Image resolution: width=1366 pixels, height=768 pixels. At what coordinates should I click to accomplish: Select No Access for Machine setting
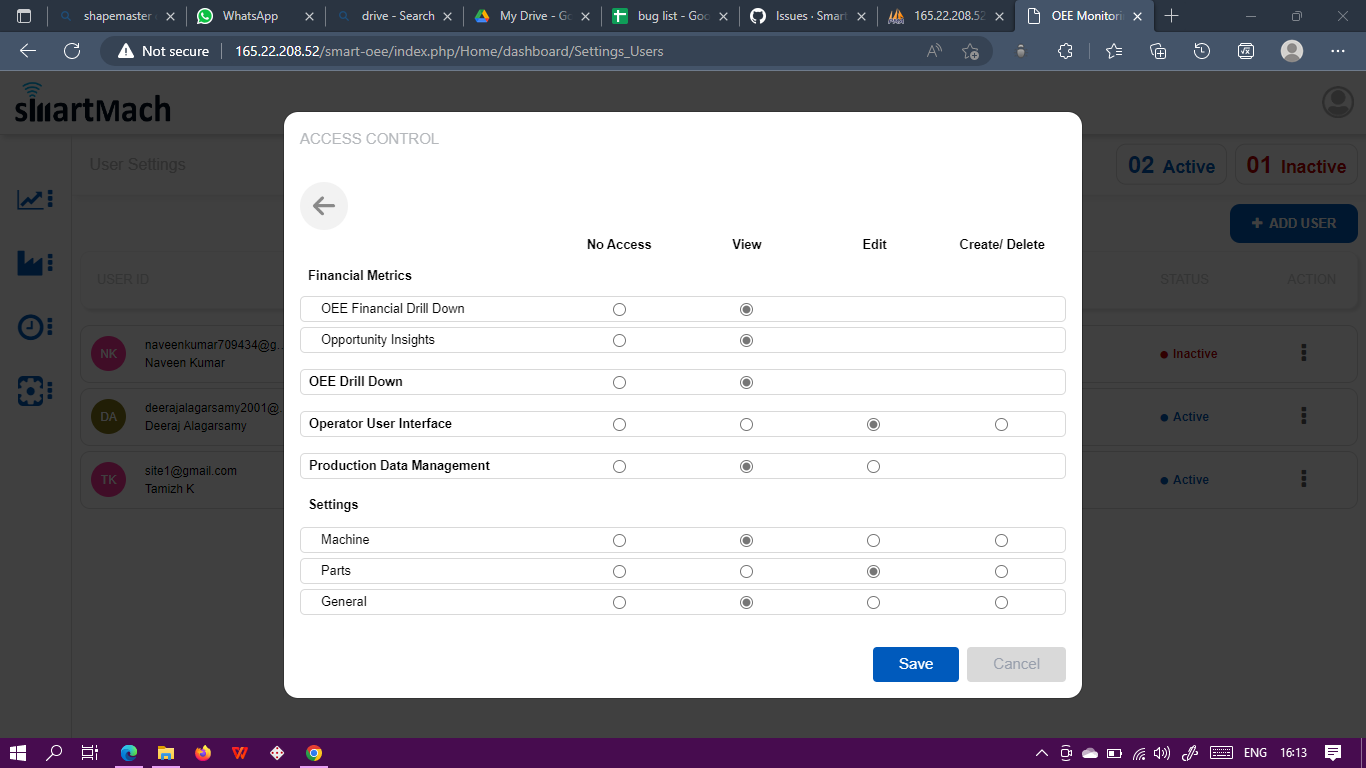pyautogui.click(x=619, y=540)
